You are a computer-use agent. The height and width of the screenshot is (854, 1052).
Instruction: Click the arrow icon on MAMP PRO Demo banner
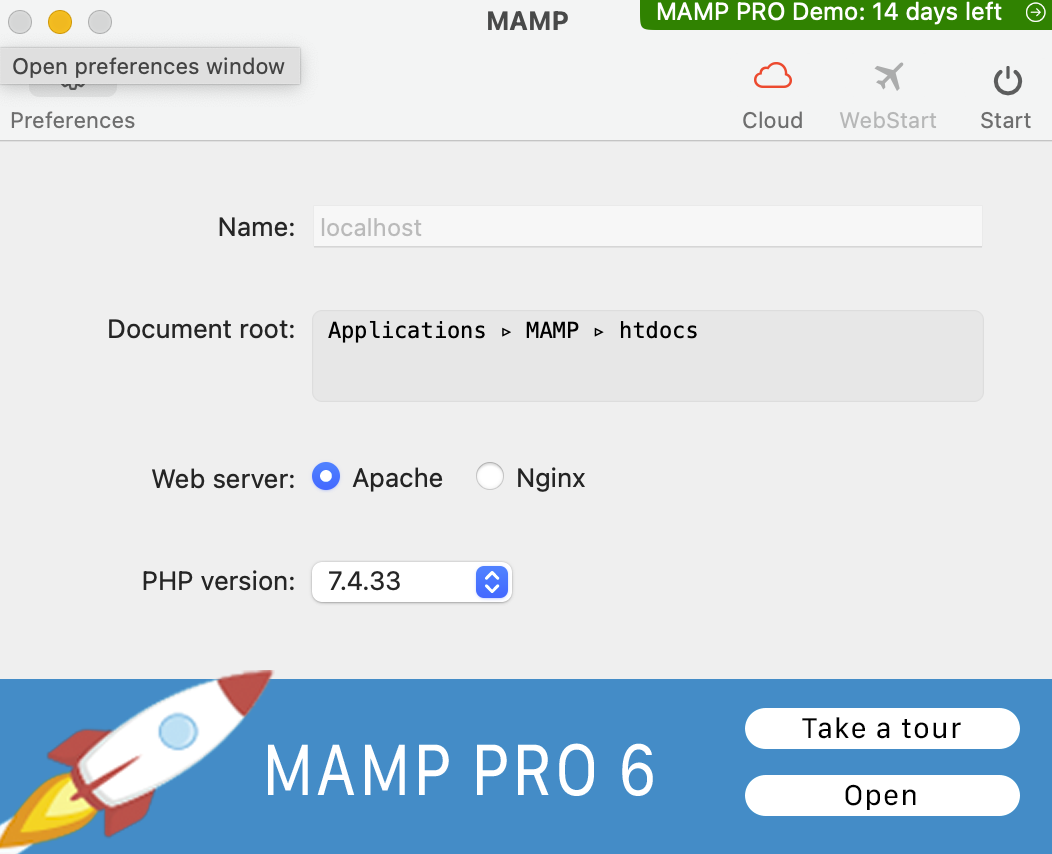pyautogui.click(x=1035, y=12)
